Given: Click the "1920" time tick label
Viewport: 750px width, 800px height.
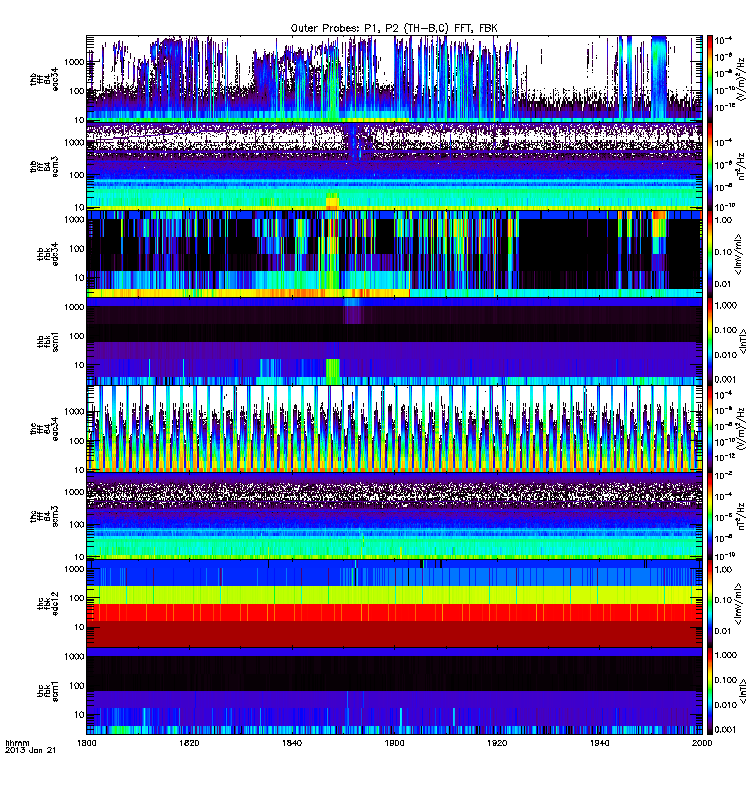Looking at the screenshot, I should click(497, 743).
